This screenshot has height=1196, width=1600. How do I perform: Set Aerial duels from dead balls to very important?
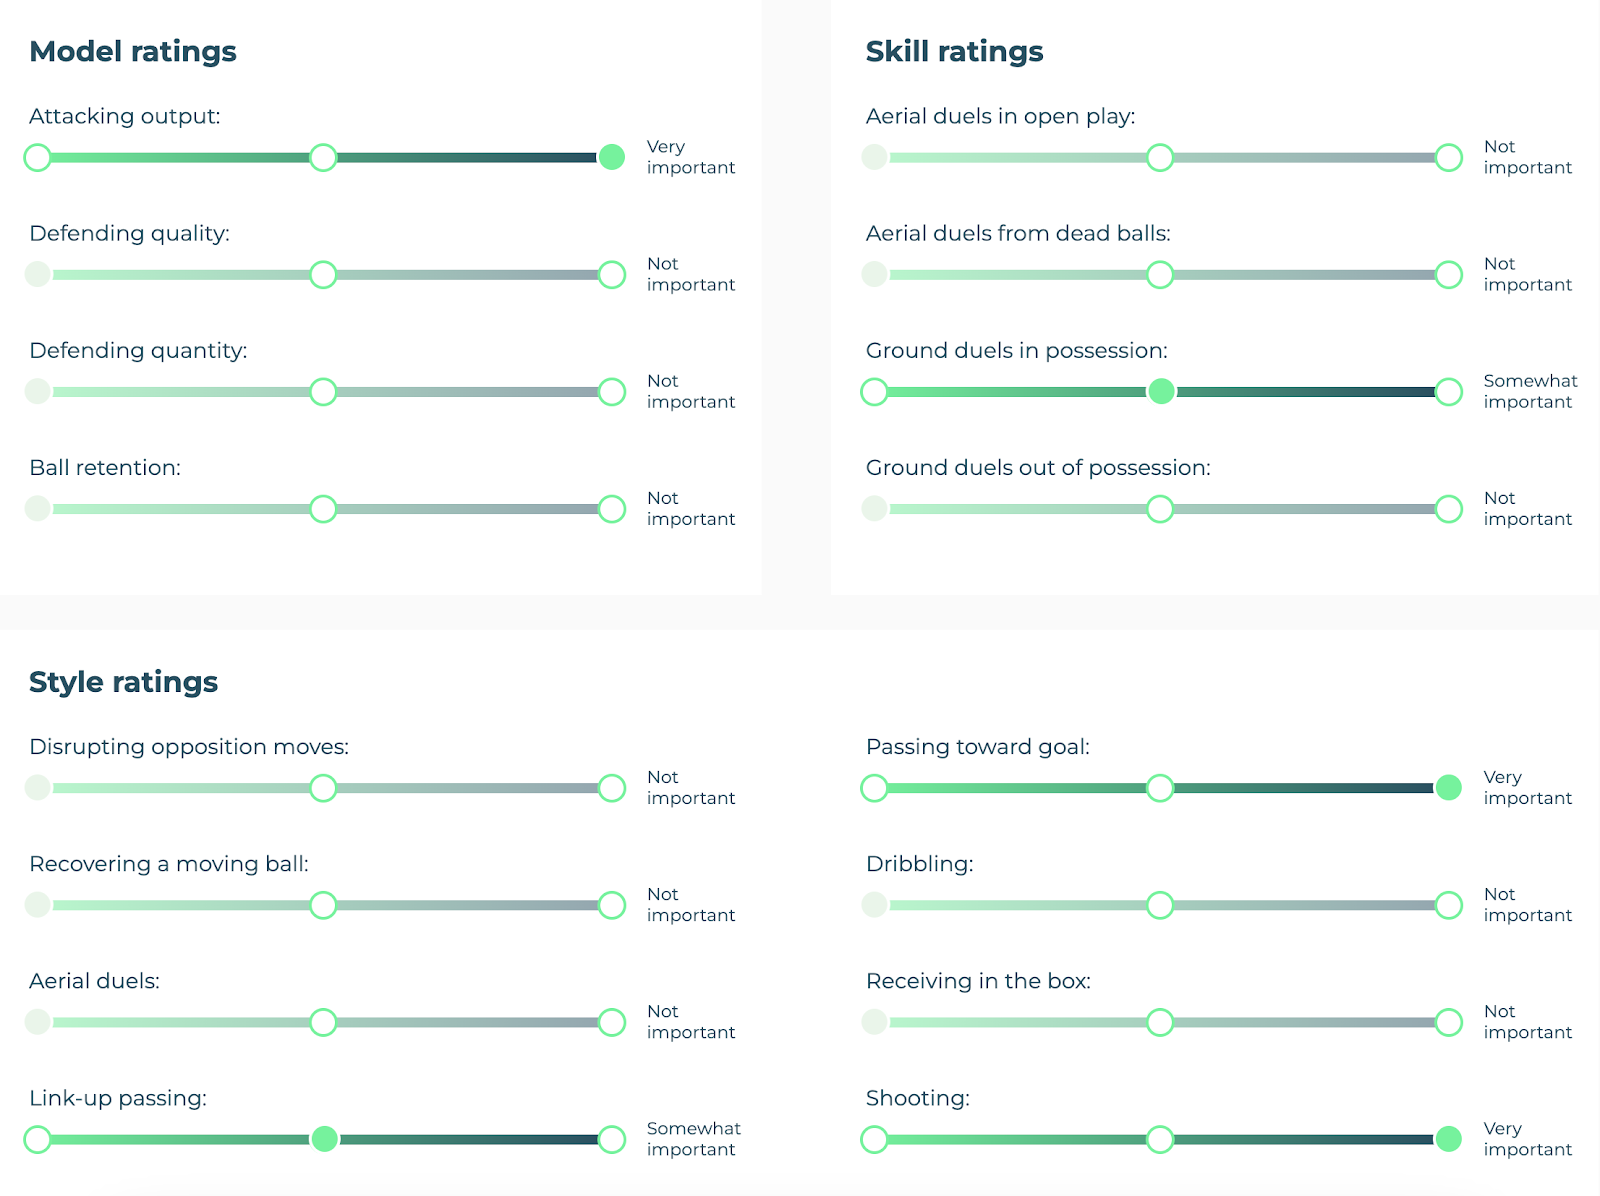coord(1449,274)
